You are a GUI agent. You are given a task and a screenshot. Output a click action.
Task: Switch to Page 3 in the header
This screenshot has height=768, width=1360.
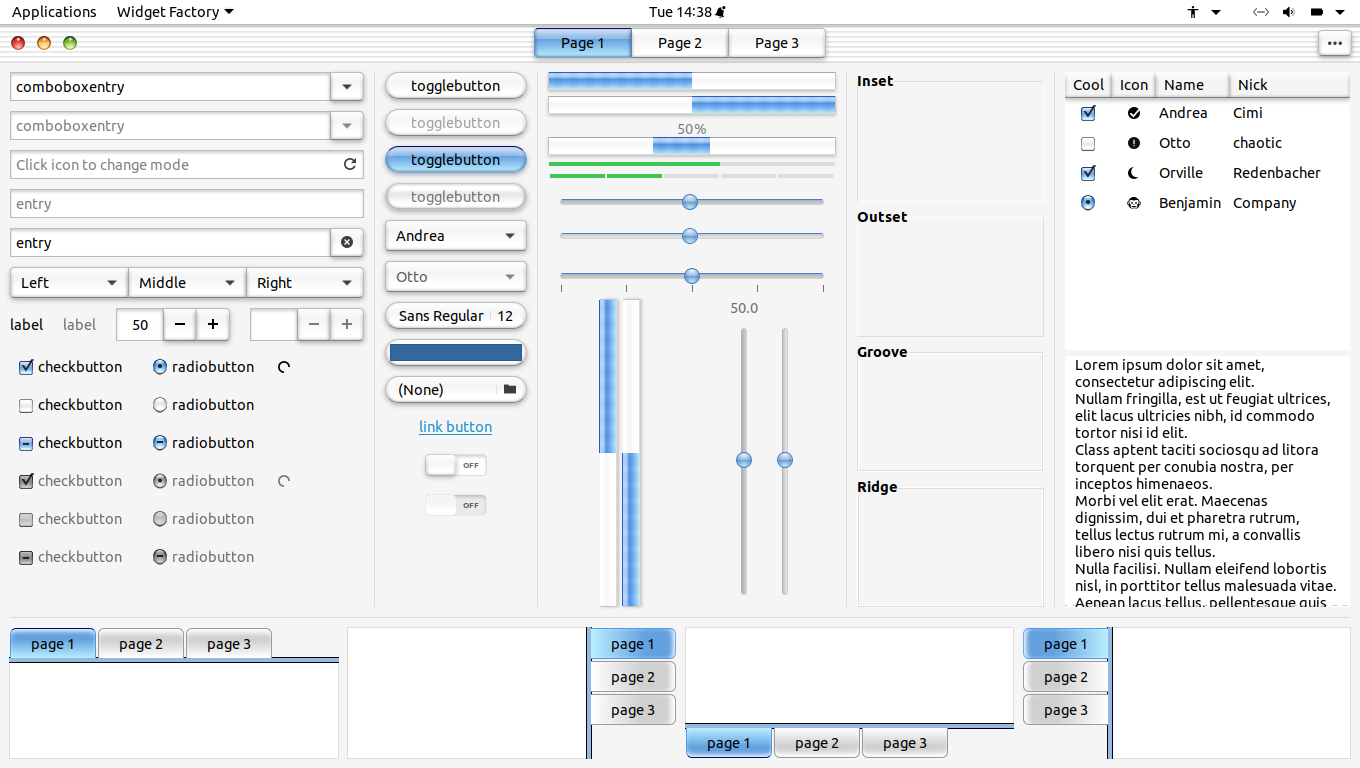click(x=777, y=43)
